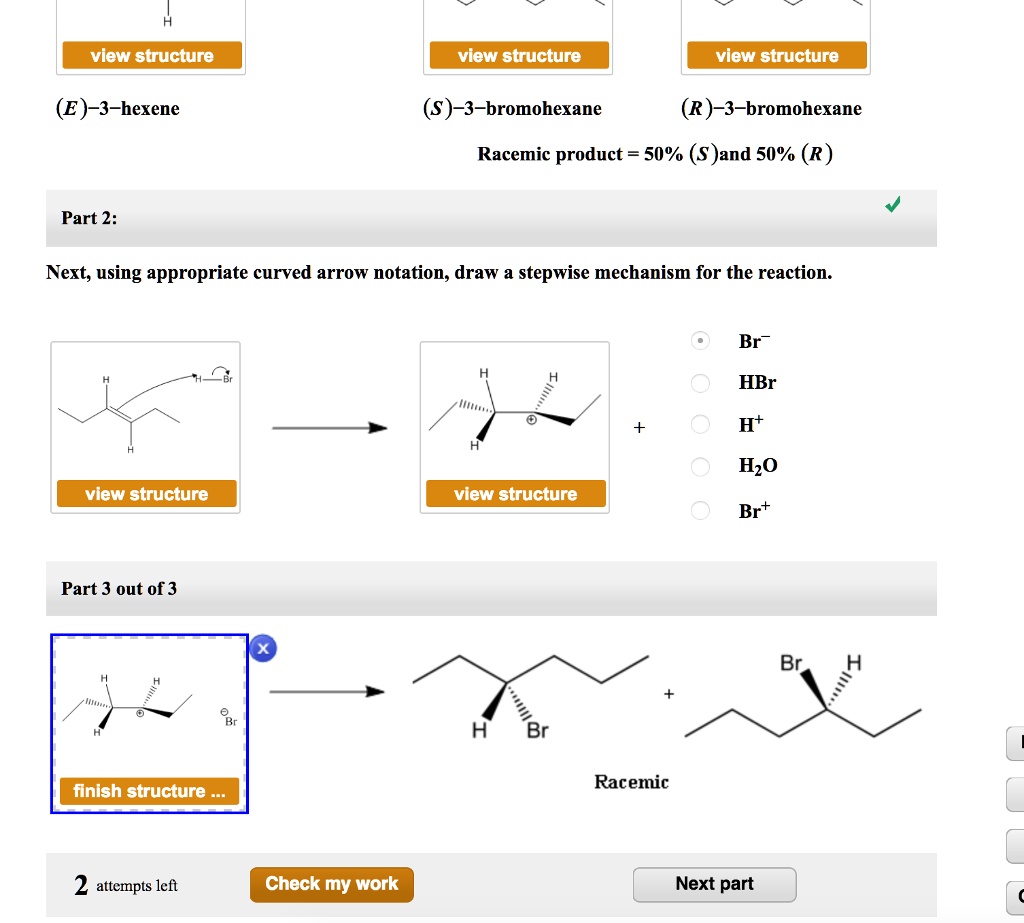View structure for (S)-3-bromohexane
The image size is (1024, 923).
[518, 55]
